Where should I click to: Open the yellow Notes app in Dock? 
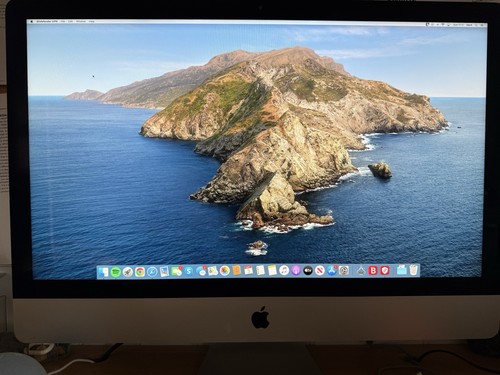[x=272, y=270]
